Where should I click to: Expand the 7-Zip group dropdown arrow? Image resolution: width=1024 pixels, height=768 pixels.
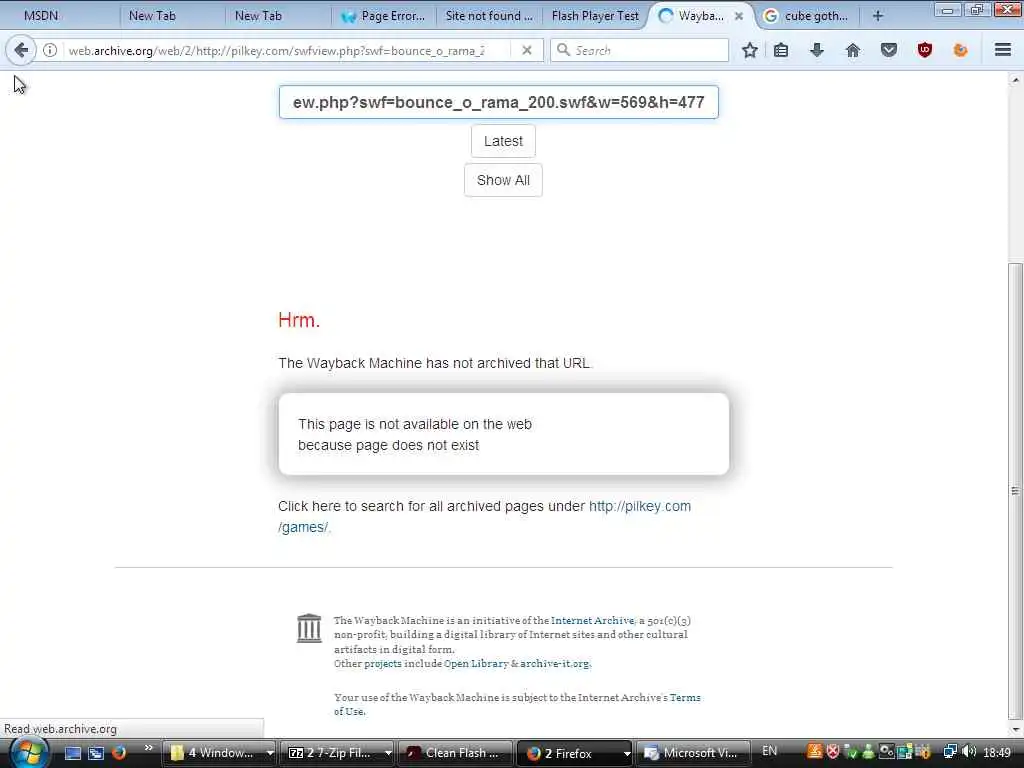[387, 753]
